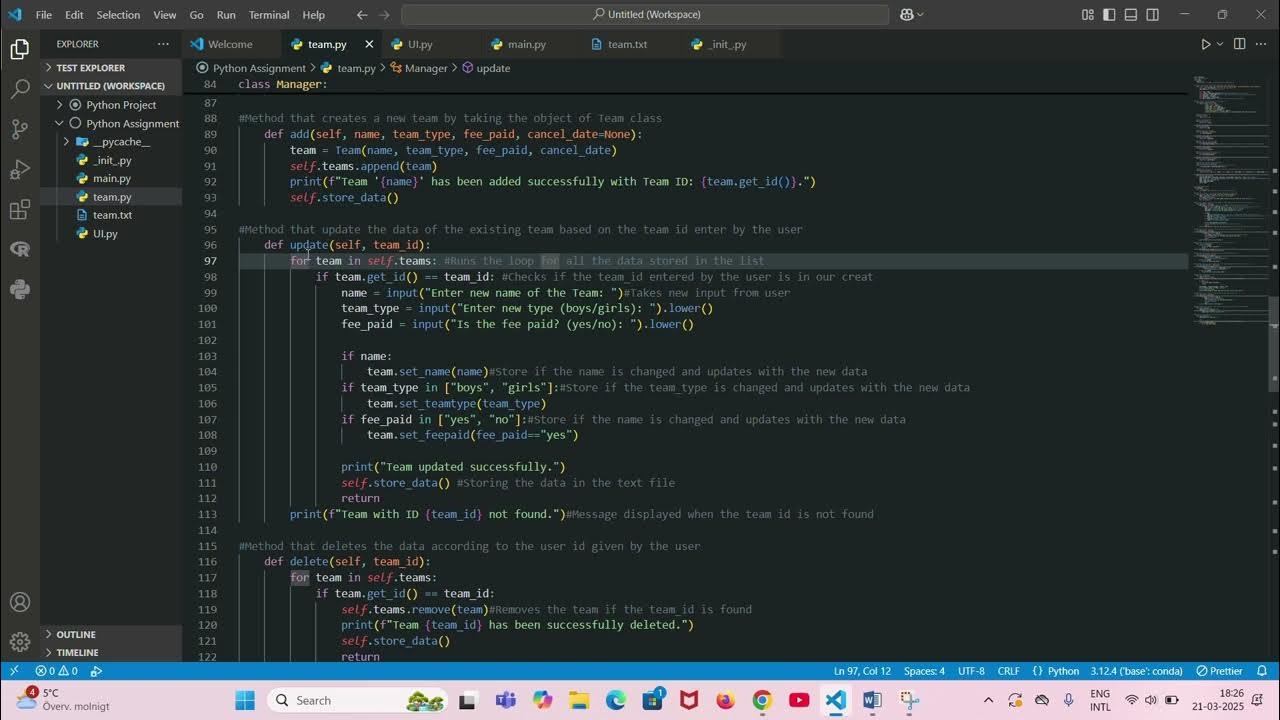Open Firefox from taskbar

(725, 700)
